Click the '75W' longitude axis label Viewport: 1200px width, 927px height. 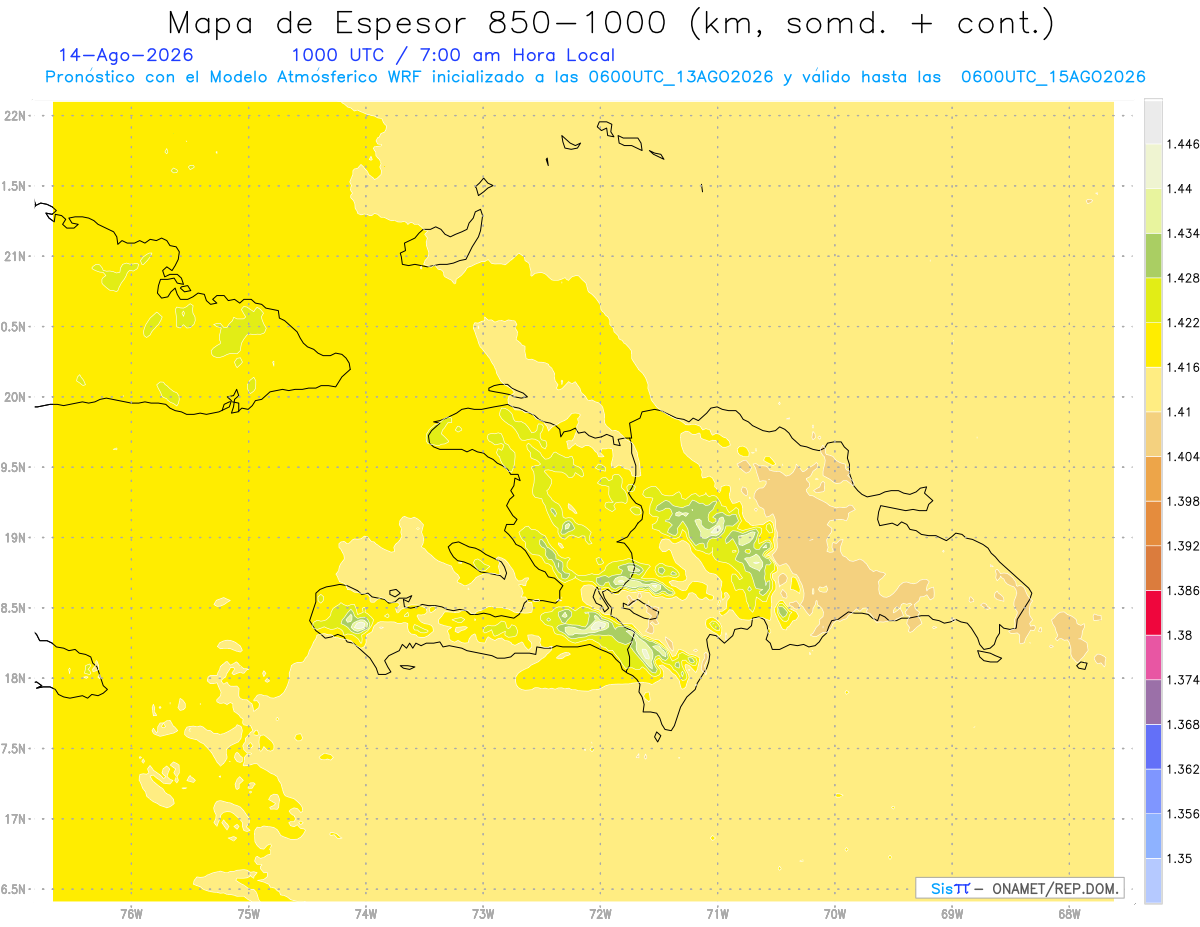pyautogui.click(x=249, y=914)
